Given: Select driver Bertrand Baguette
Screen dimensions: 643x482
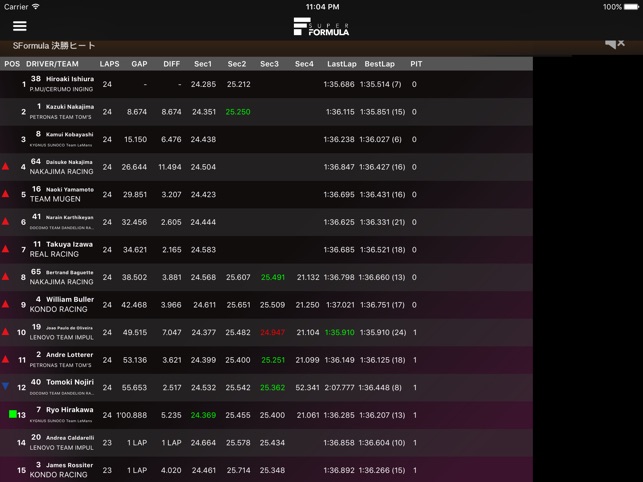Looking at the screenshot, I should coord(70,272).
